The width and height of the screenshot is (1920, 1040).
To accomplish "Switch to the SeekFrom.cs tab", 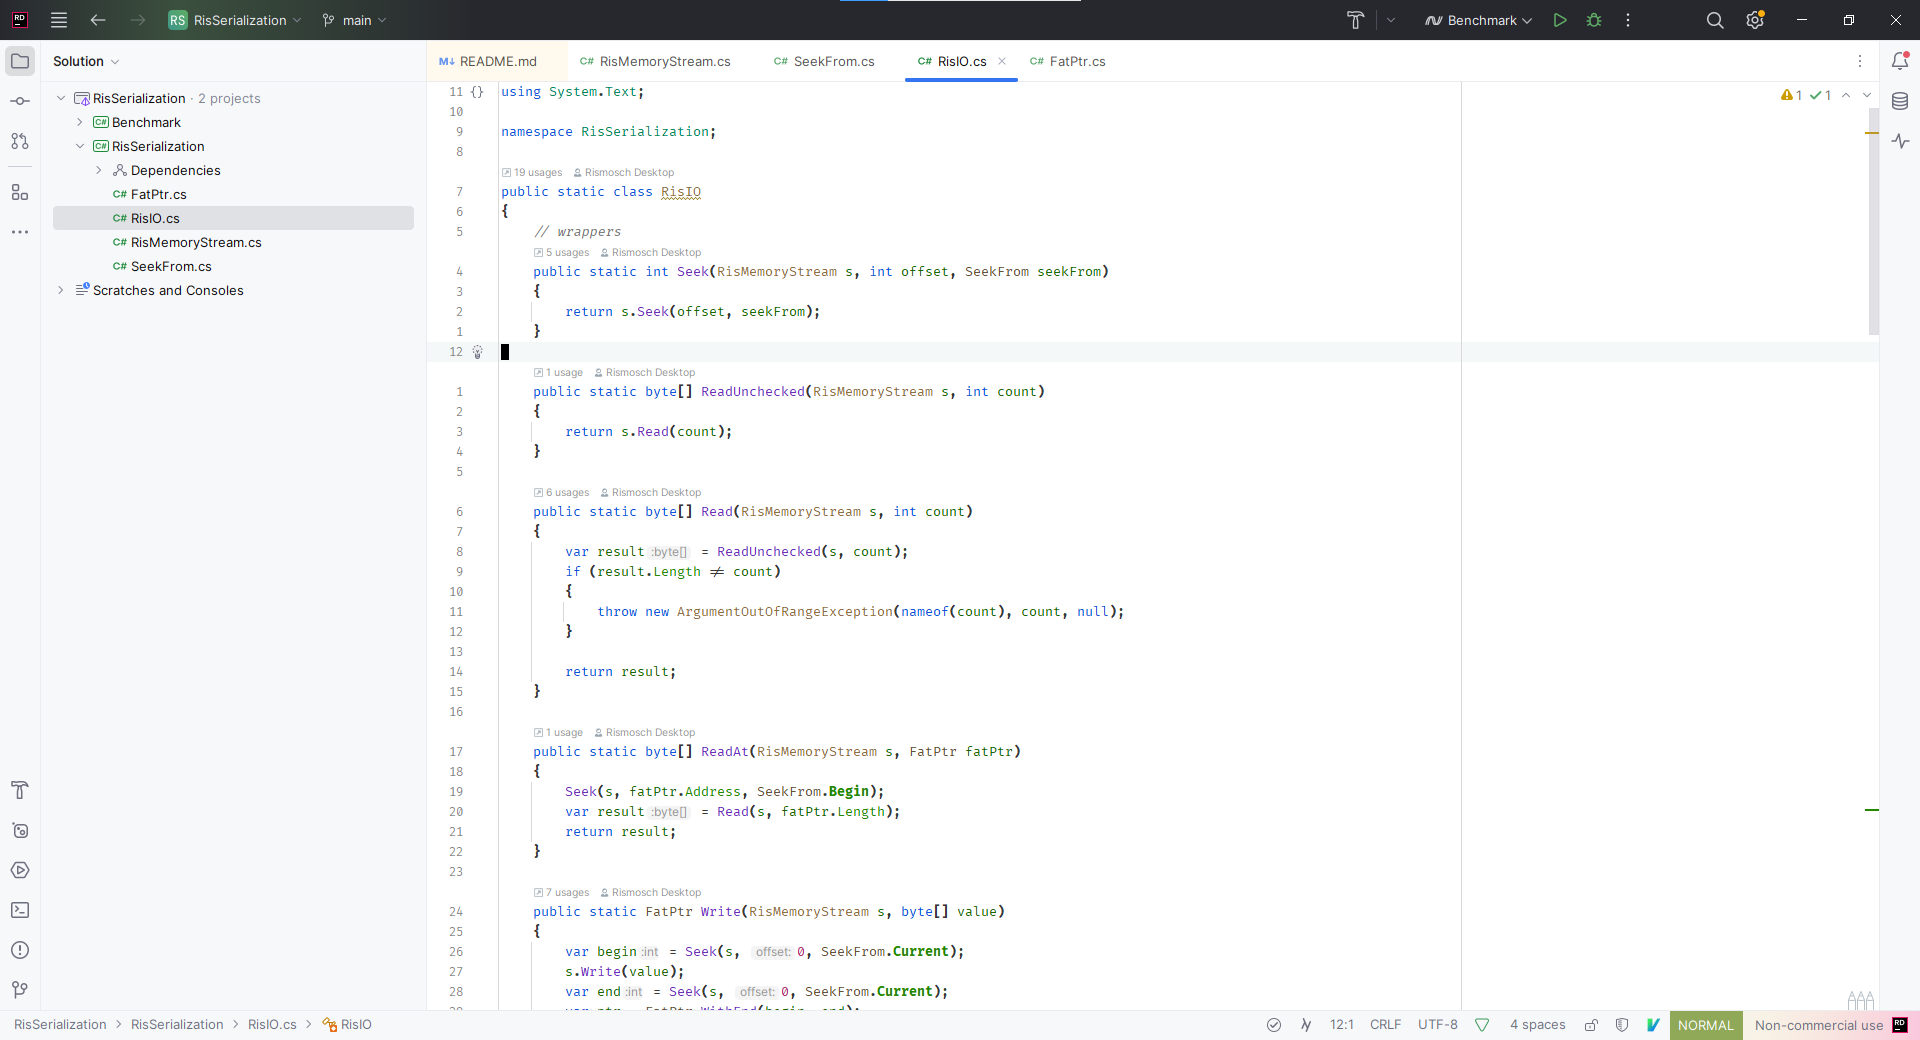I will (832, 61).
